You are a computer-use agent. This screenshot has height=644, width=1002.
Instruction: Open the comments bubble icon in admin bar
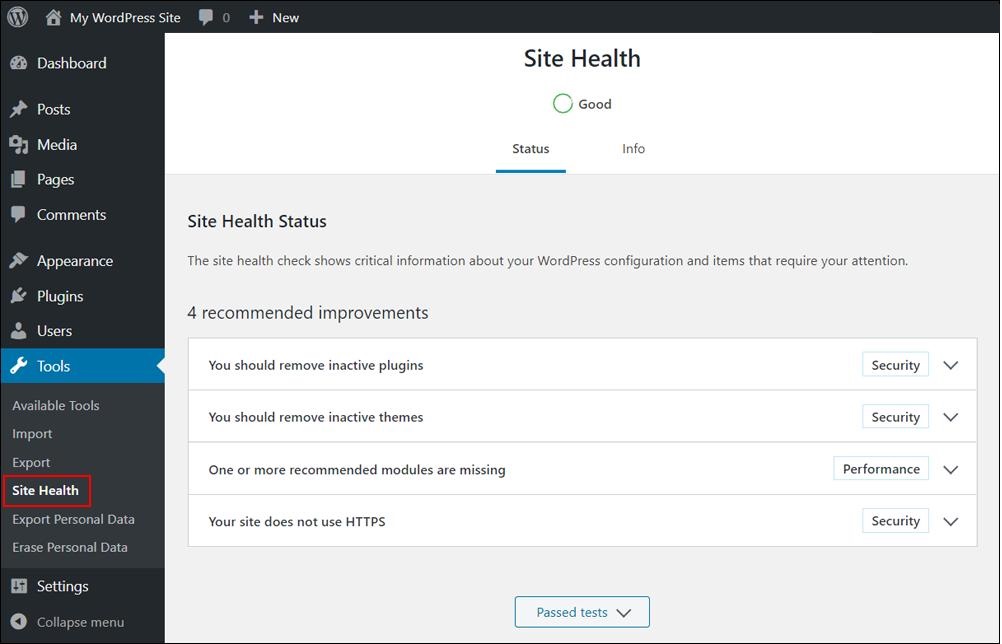[x=206, y=17]
